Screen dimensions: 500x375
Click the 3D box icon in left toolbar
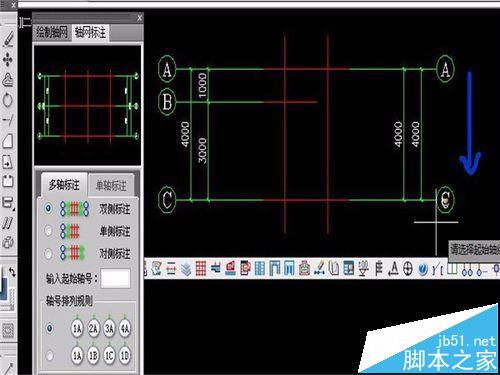[8, 243]
